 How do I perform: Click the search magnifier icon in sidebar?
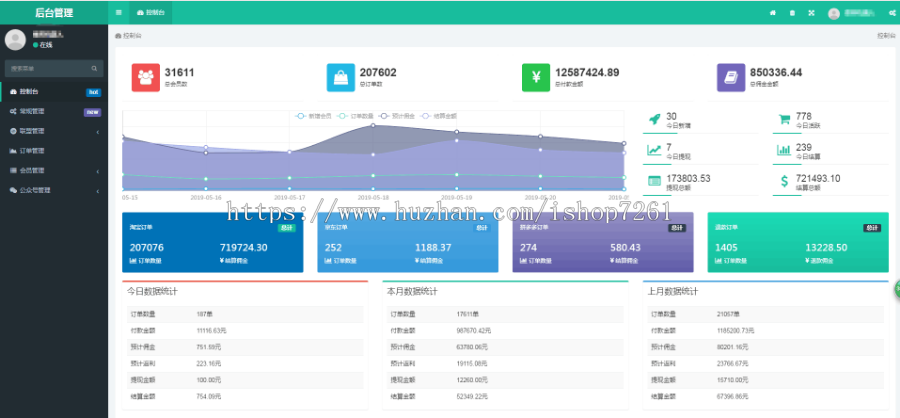pyautogui.click(x=94, y=68)
